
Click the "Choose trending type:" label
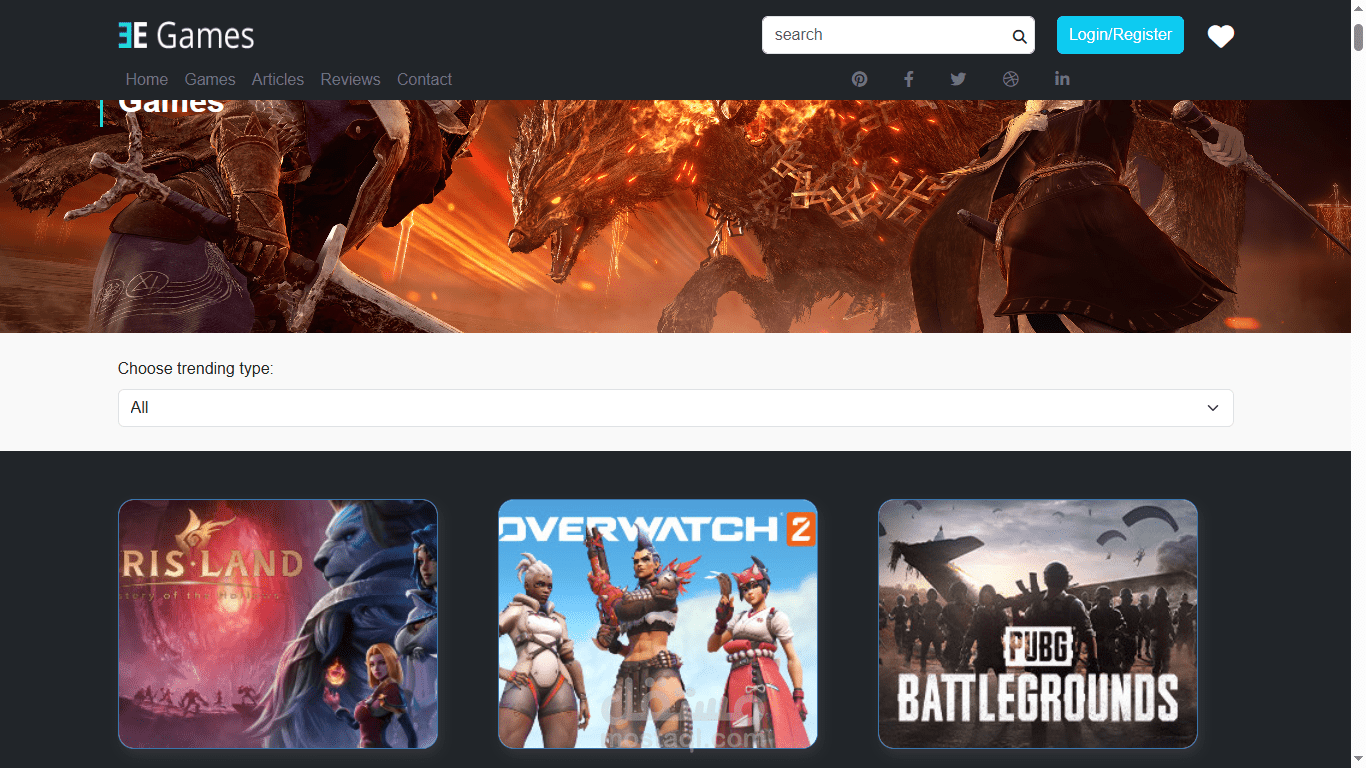[x=196, y=368]
